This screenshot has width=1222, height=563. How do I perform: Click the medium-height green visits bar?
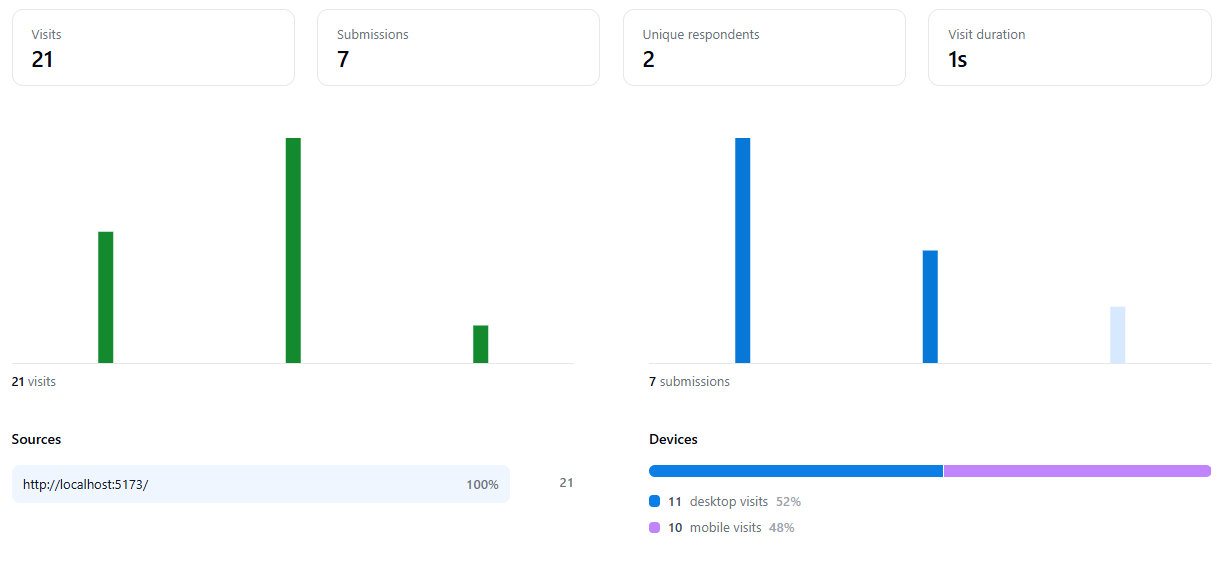click(x=106, y=297)
